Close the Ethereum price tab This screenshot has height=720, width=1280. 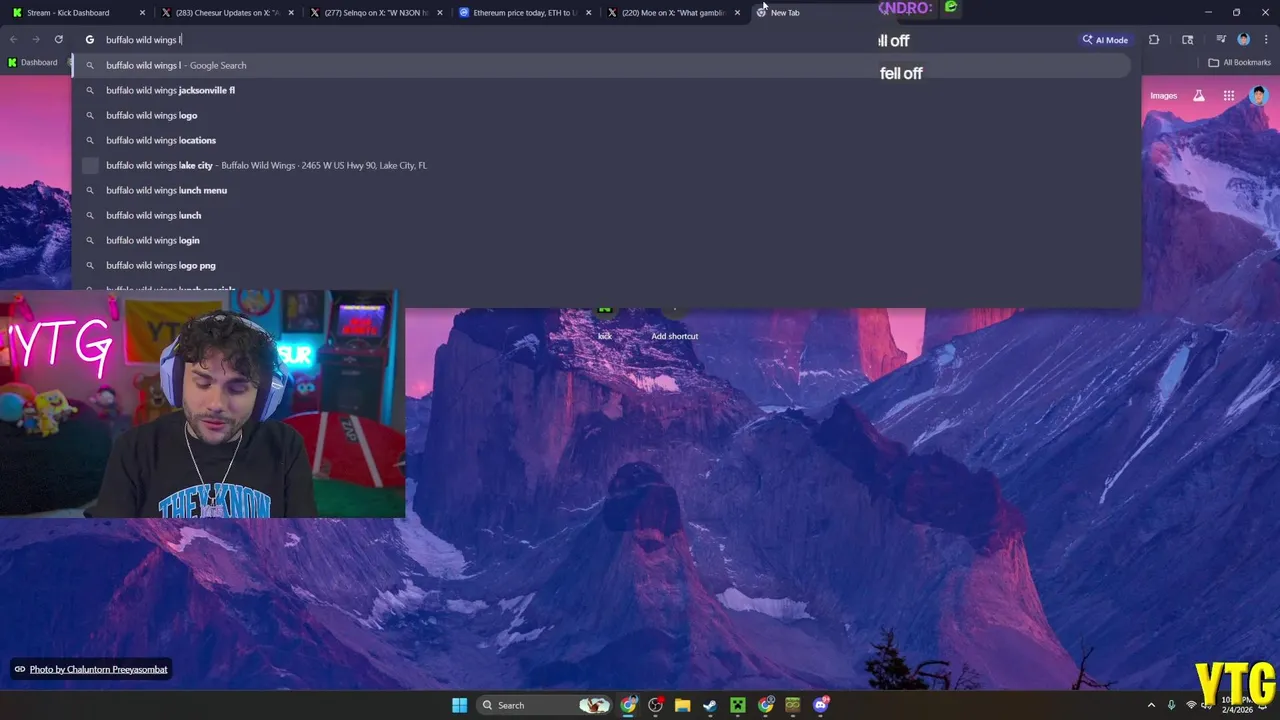(x=588, y=13)
